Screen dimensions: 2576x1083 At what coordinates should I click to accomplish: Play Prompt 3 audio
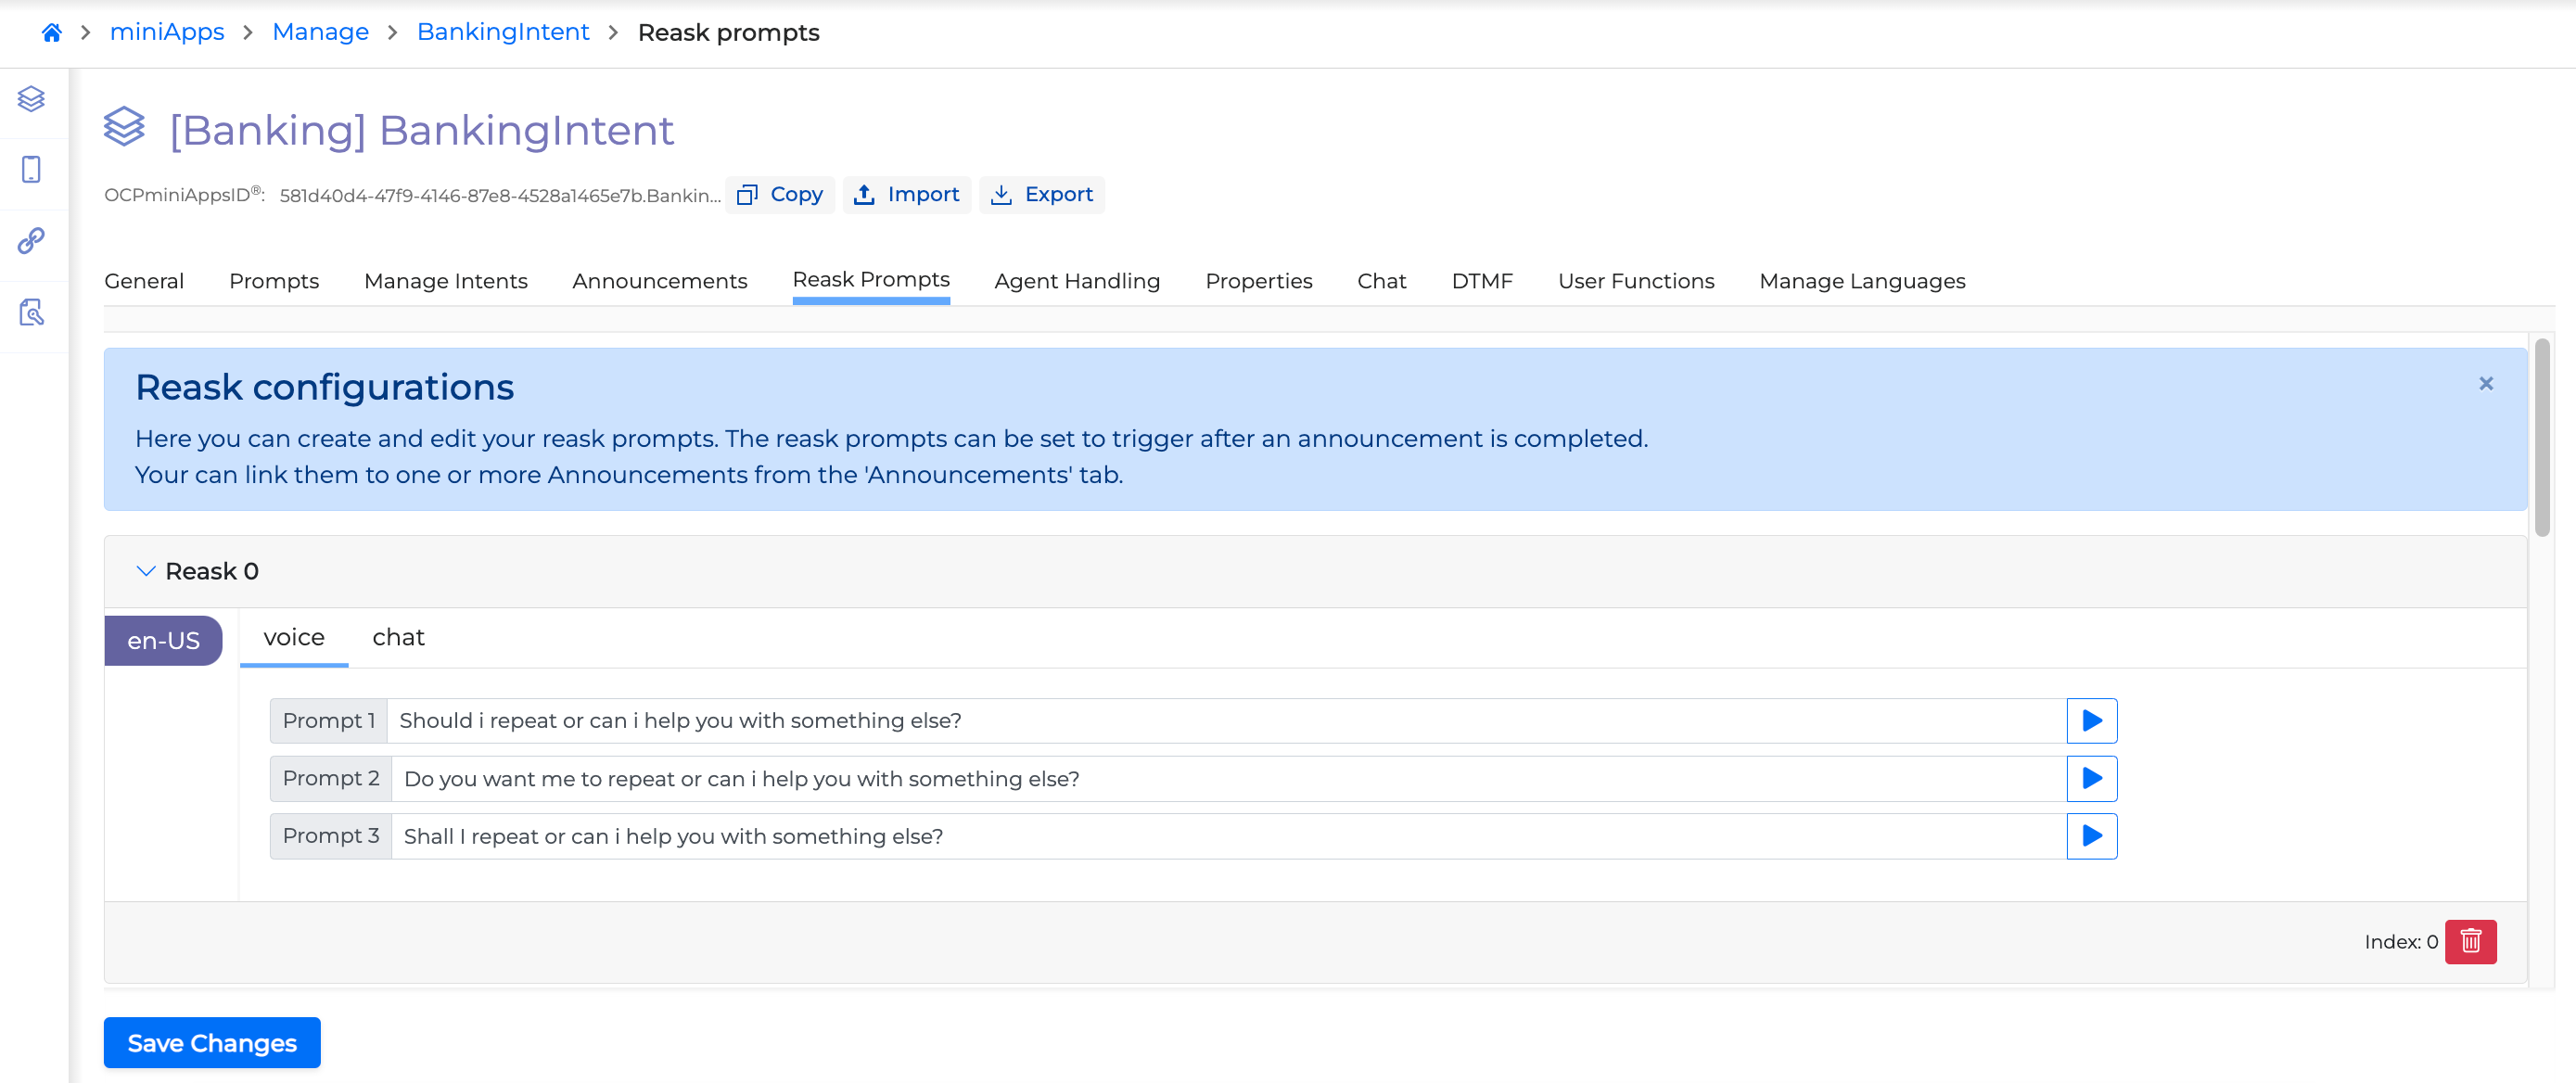coord(2091,835)
